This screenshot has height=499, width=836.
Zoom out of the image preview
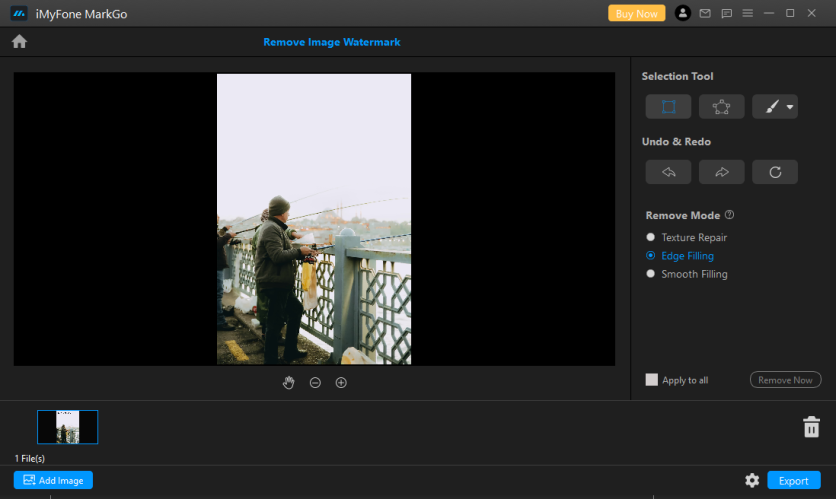point(315,382)
